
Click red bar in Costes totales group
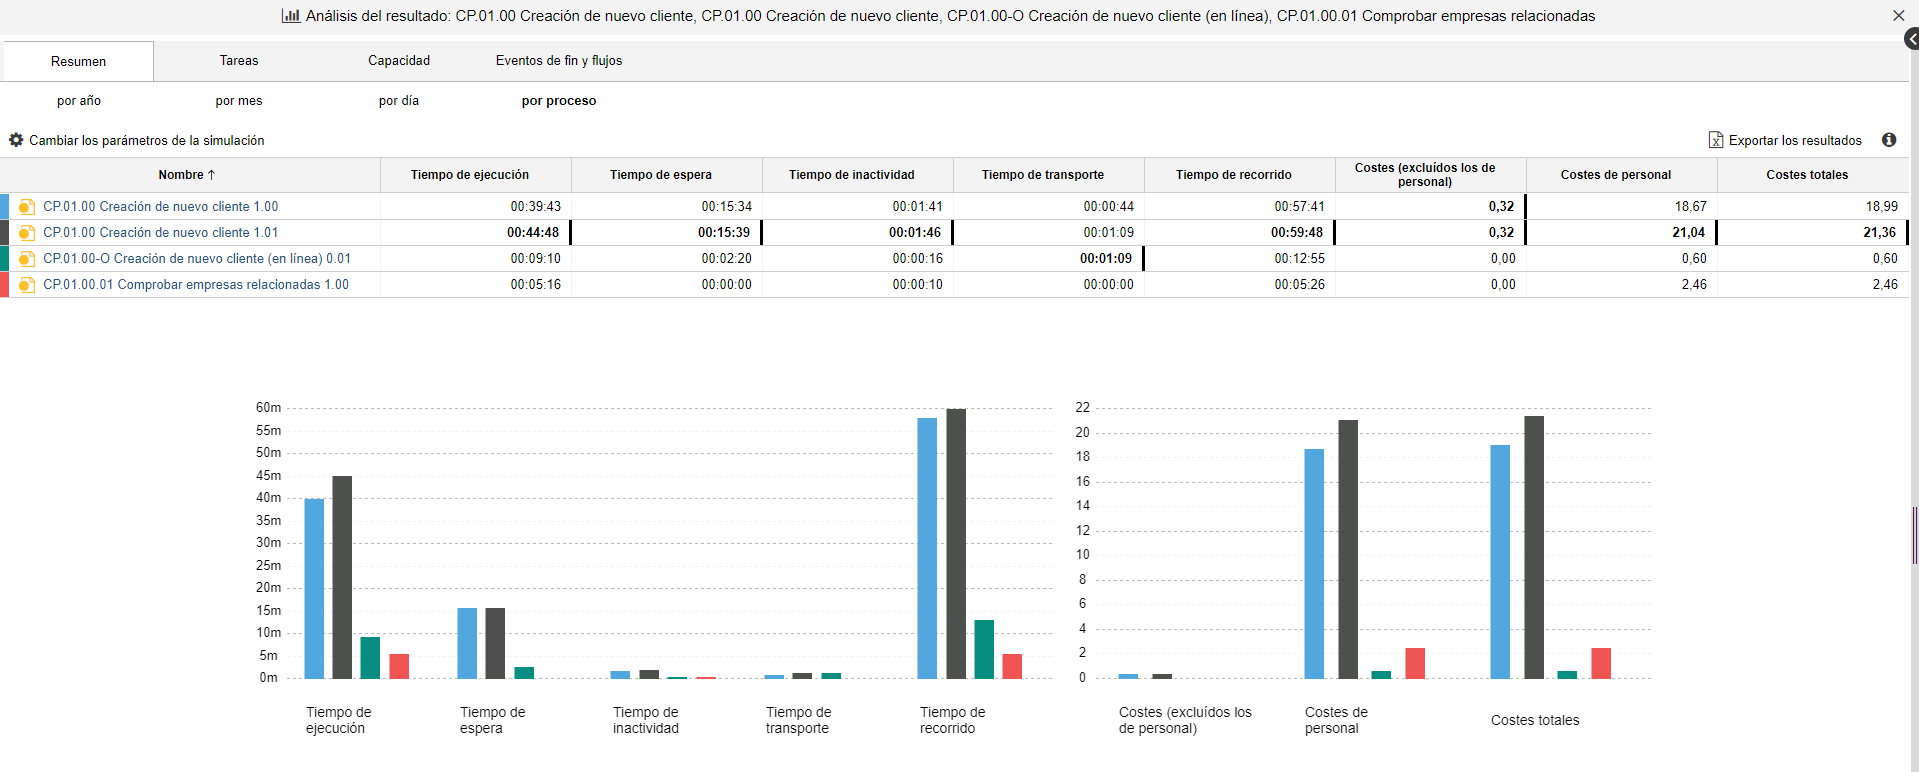1601,664
